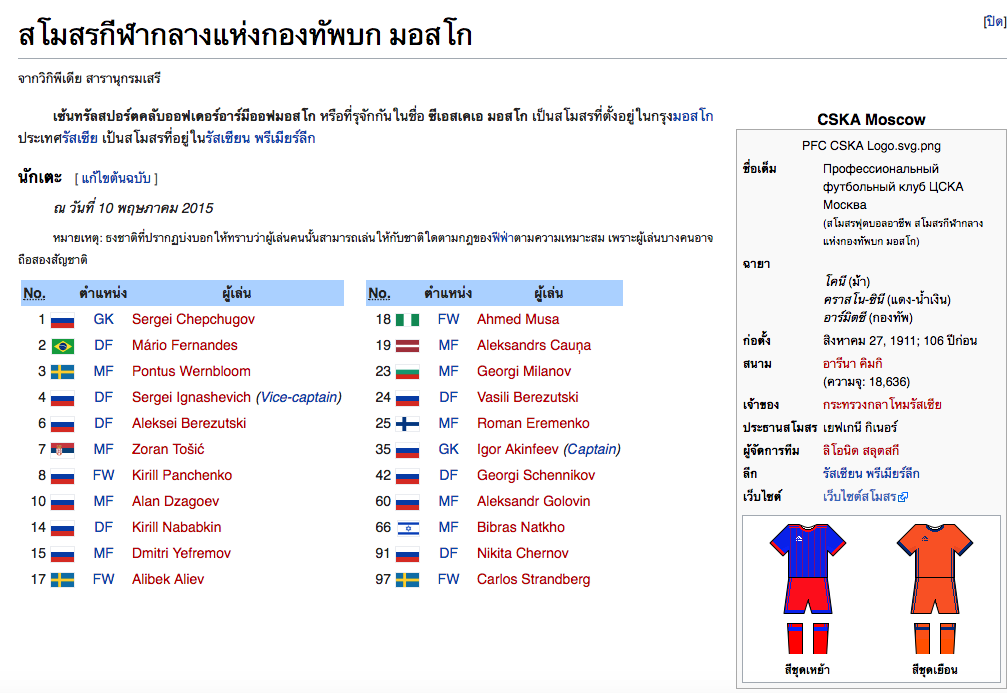The image size is (1007, 693).
Task: Click the Brazilian flag beside Mário Fernandes
Action: [x=62, y=346]
